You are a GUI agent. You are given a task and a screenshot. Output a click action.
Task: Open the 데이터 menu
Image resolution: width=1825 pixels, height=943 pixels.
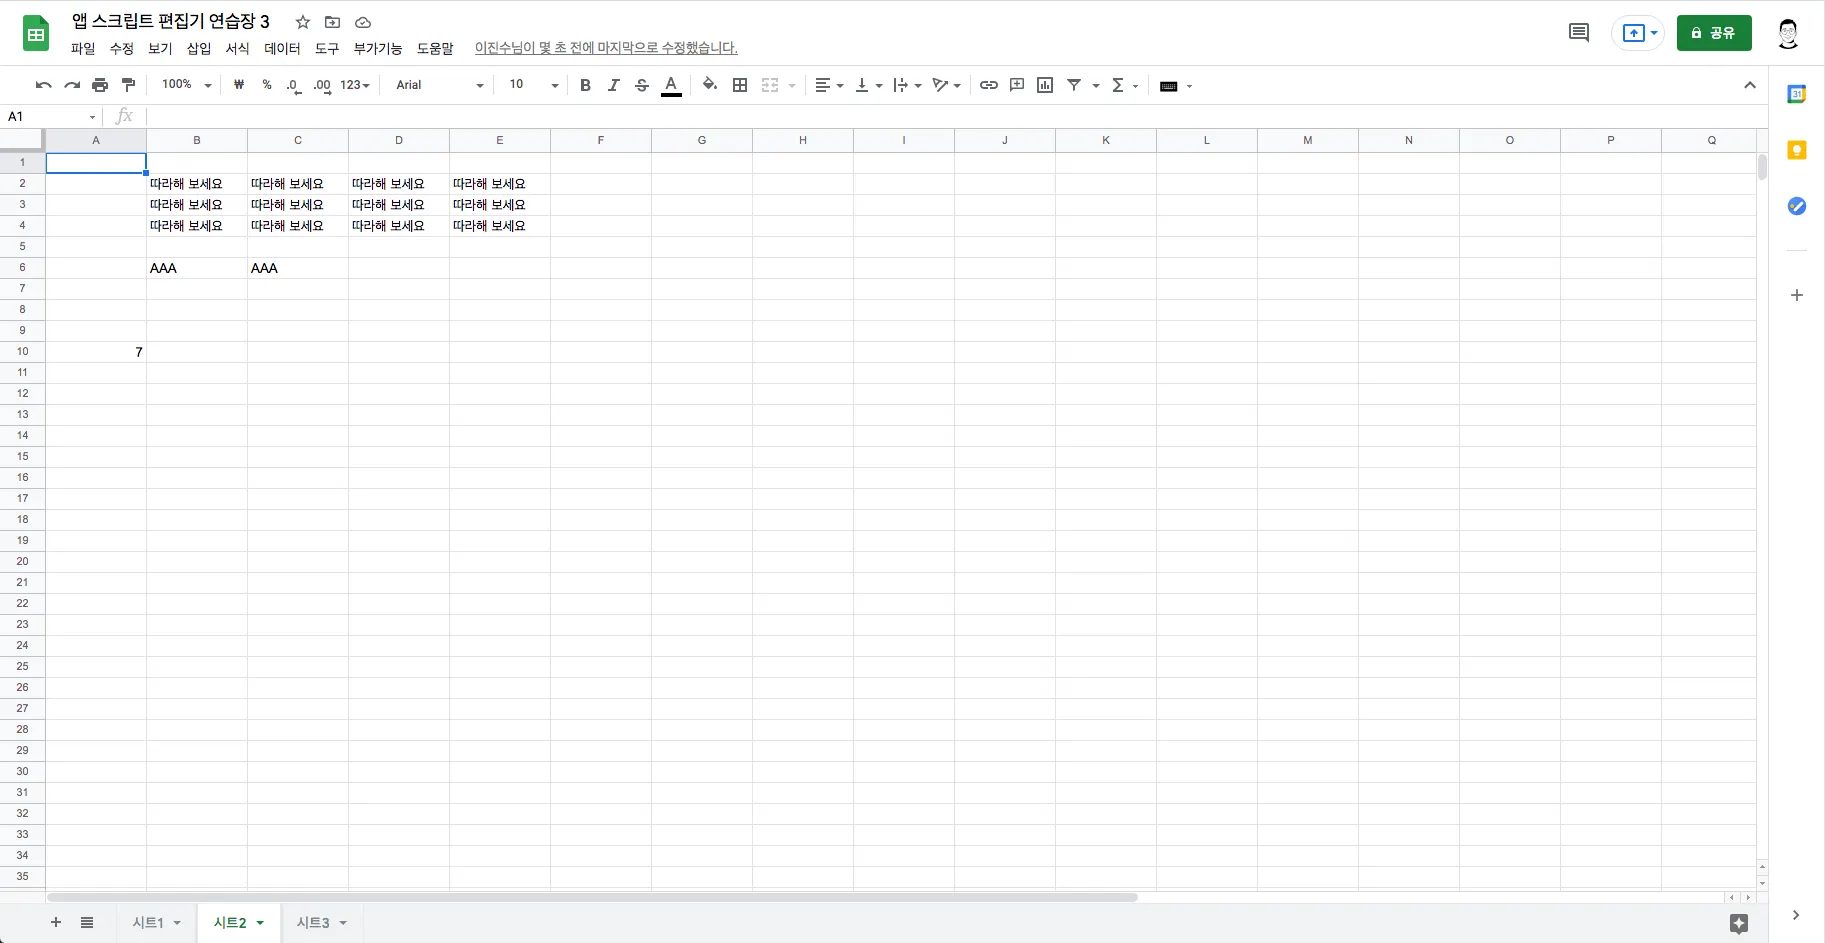click(x=282, y=48)
